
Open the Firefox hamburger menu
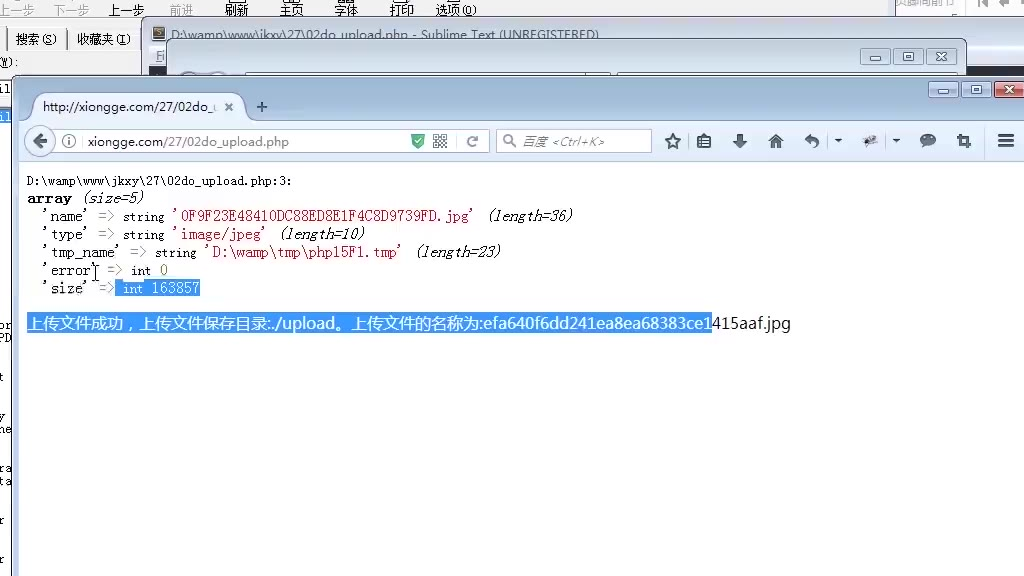[1006, 141]
